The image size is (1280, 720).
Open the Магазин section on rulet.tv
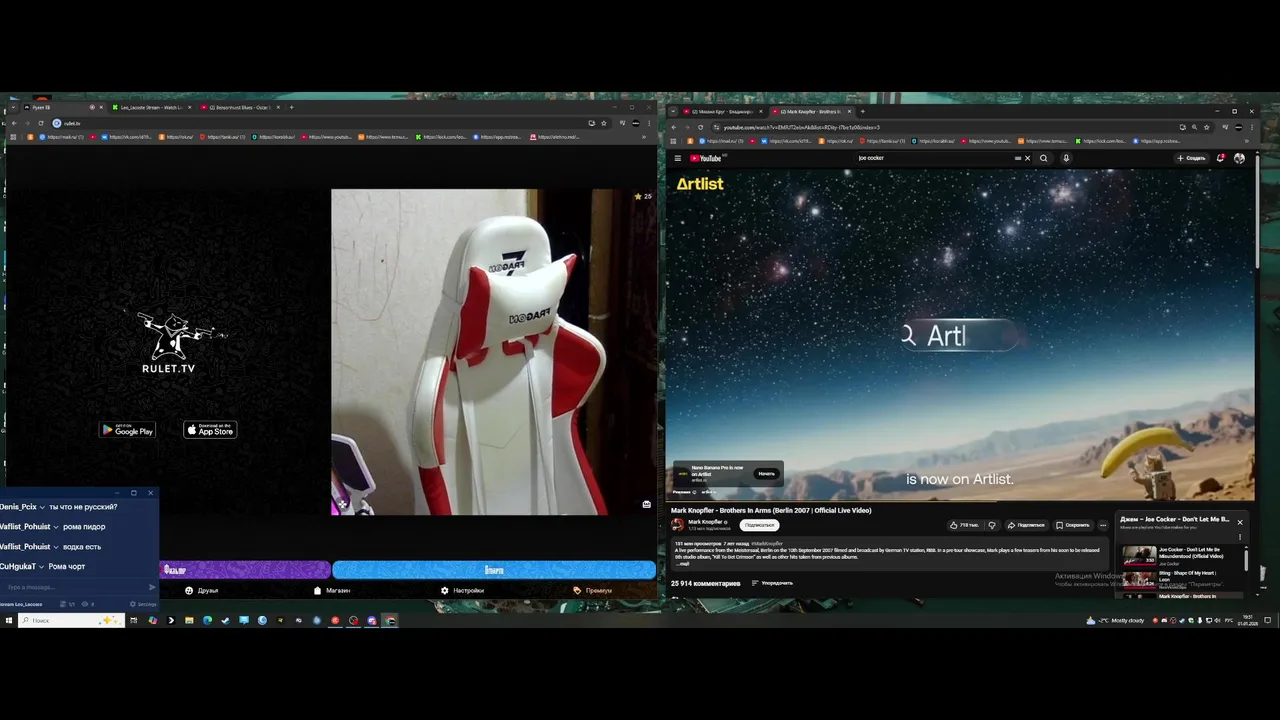point(332,590)
